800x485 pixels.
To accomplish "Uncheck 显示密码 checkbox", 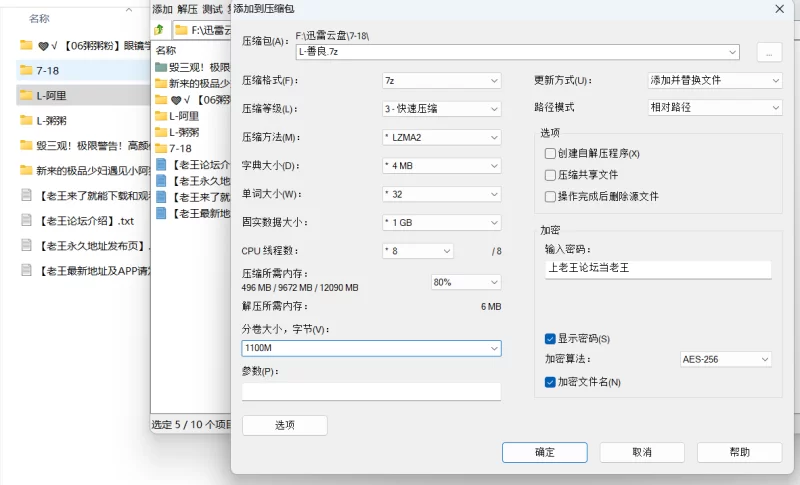I will [x=550, y=339].
